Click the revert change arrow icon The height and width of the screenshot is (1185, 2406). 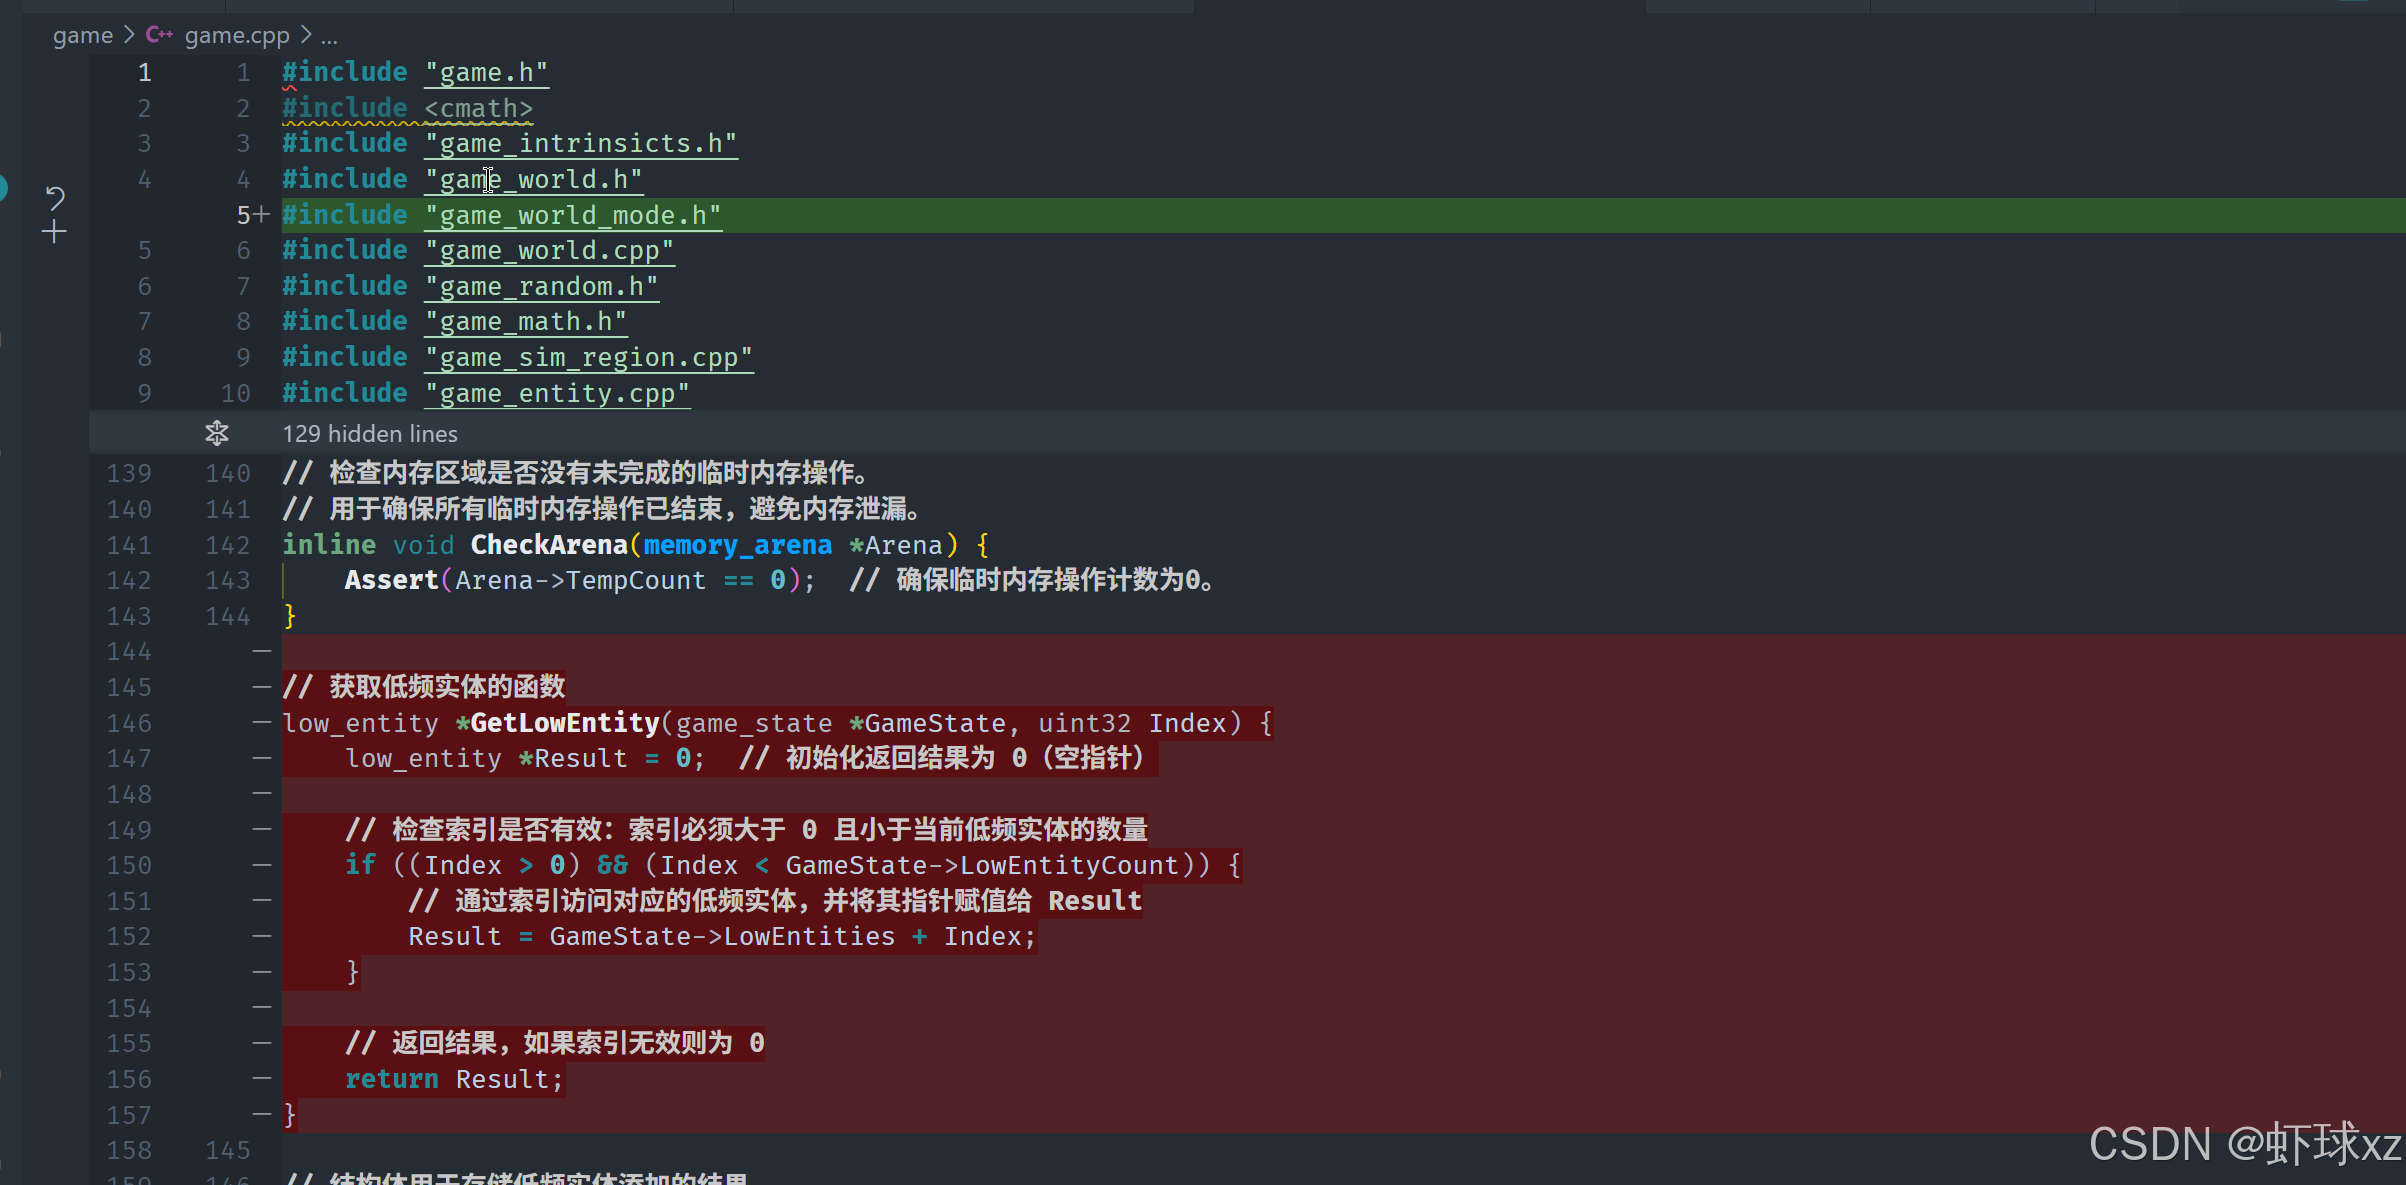pos(55,197)
